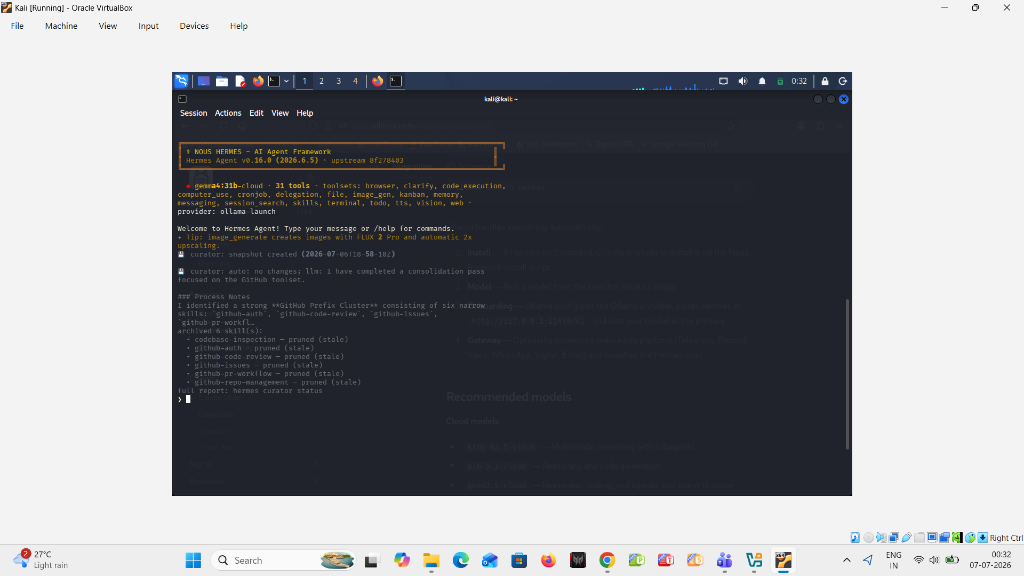Open the terminal Edit menu
1024x576 pixels.
coord(256,113)
